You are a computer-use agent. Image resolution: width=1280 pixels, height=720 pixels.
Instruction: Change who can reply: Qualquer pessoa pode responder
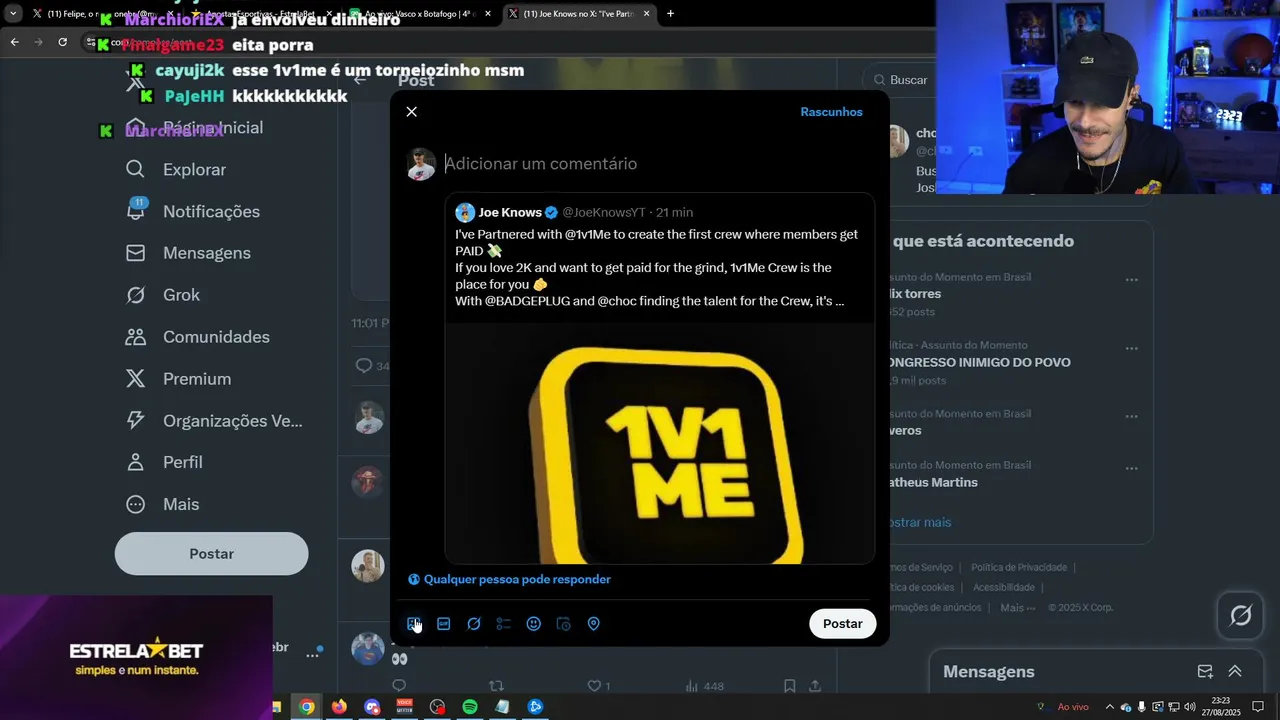coord(509,579)
